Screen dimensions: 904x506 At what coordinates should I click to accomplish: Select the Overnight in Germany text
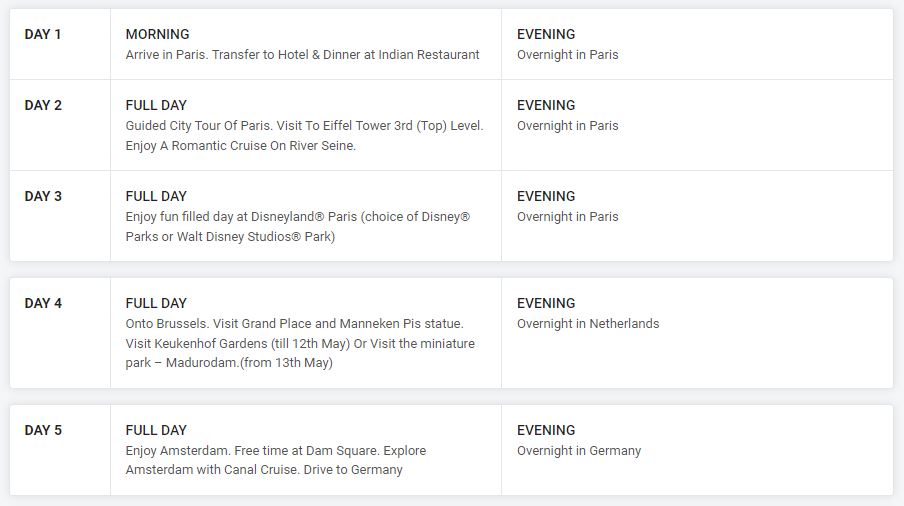579,451
